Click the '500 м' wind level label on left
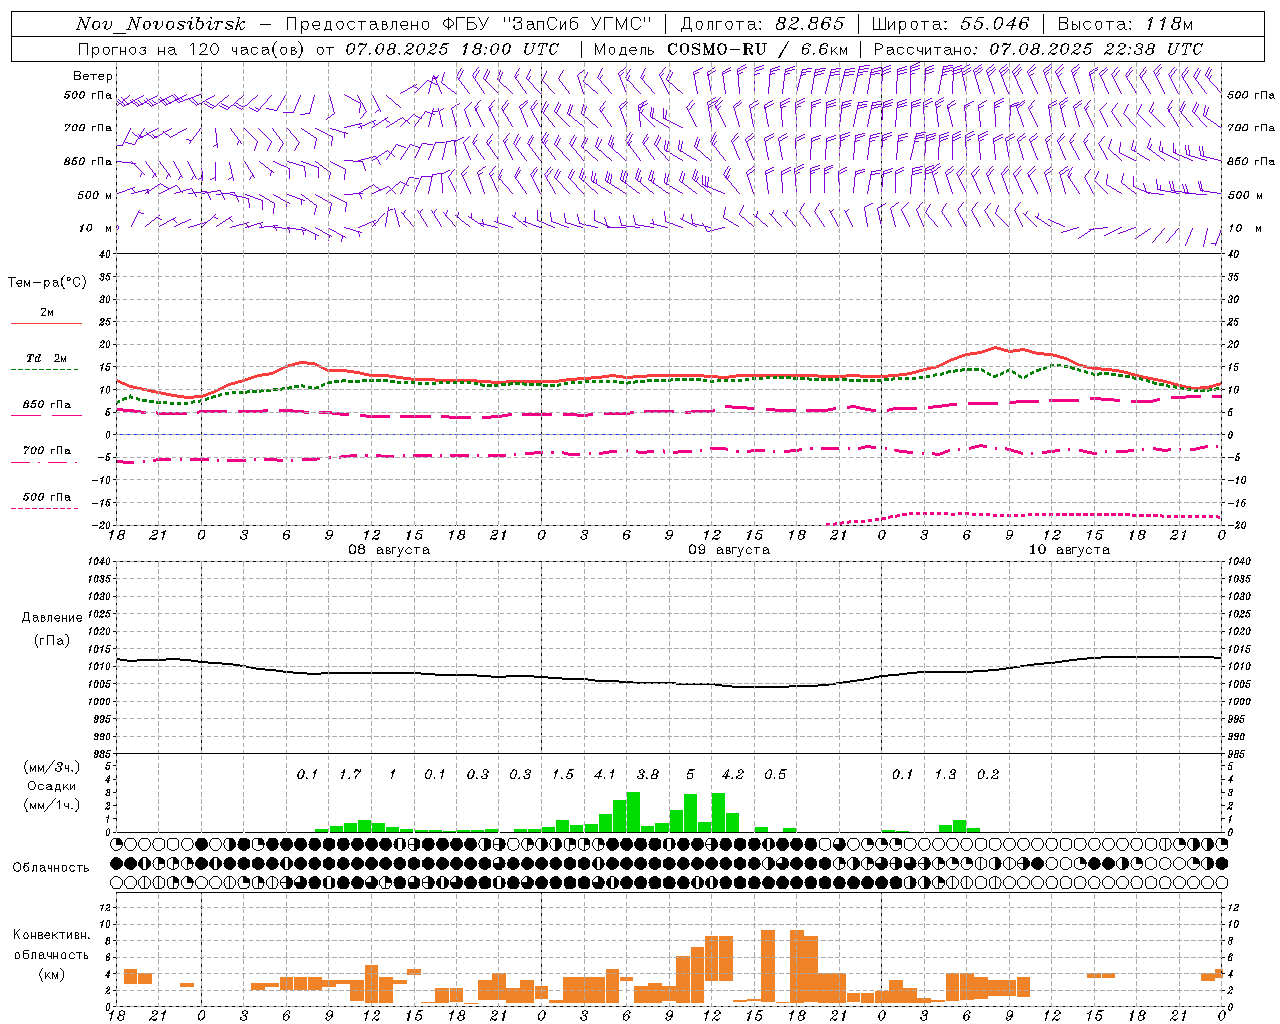Viewport: 1280px width, 1024px height. [95, 195]
